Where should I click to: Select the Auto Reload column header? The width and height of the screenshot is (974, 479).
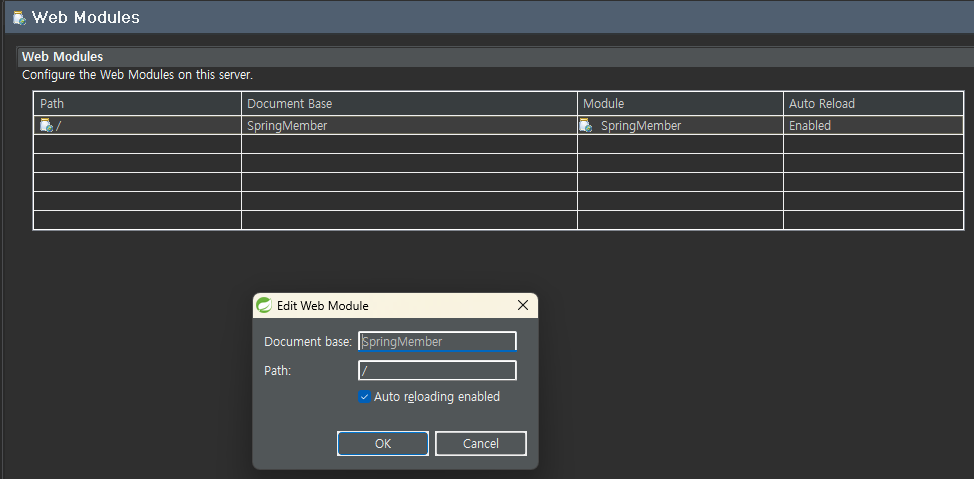[x=873, y=103]
